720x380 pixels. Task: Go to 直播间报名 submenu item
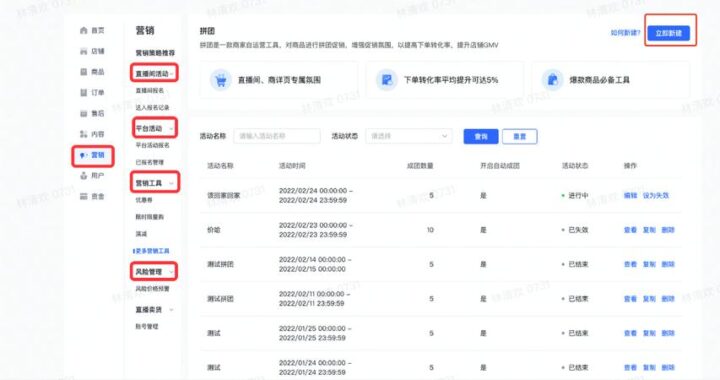point(150,91)
